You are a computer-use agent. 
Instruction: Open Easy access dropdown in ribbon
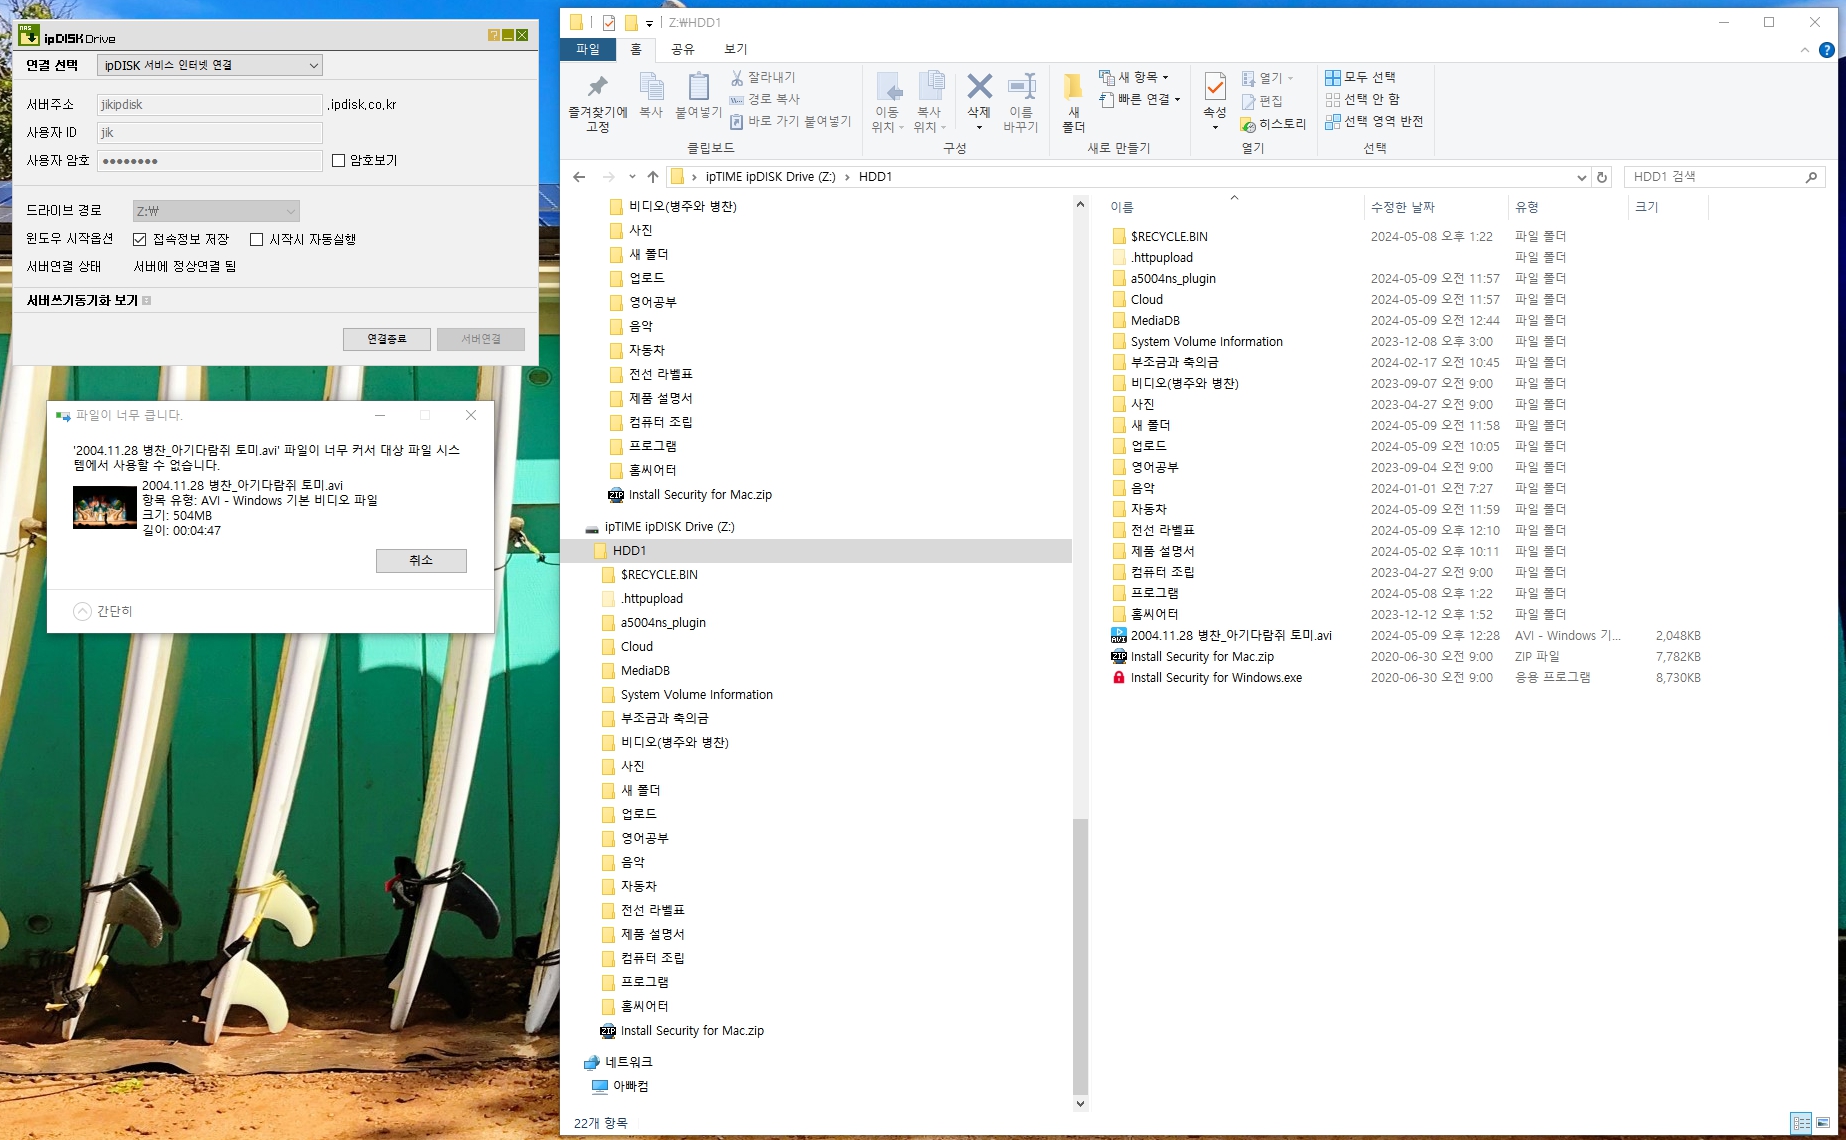pyautogui.click(x=1140, y=99)
